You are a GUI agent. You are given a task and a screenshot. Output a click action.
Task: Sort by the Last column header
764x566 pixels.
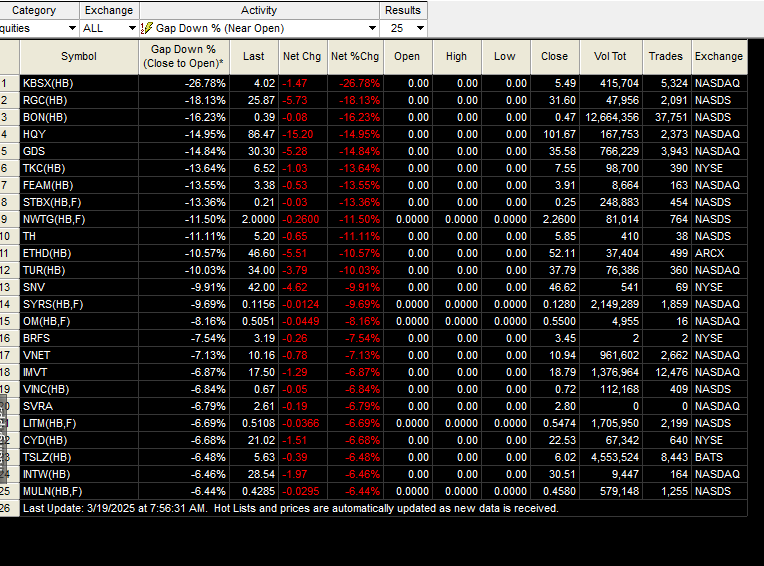(254, 57)
